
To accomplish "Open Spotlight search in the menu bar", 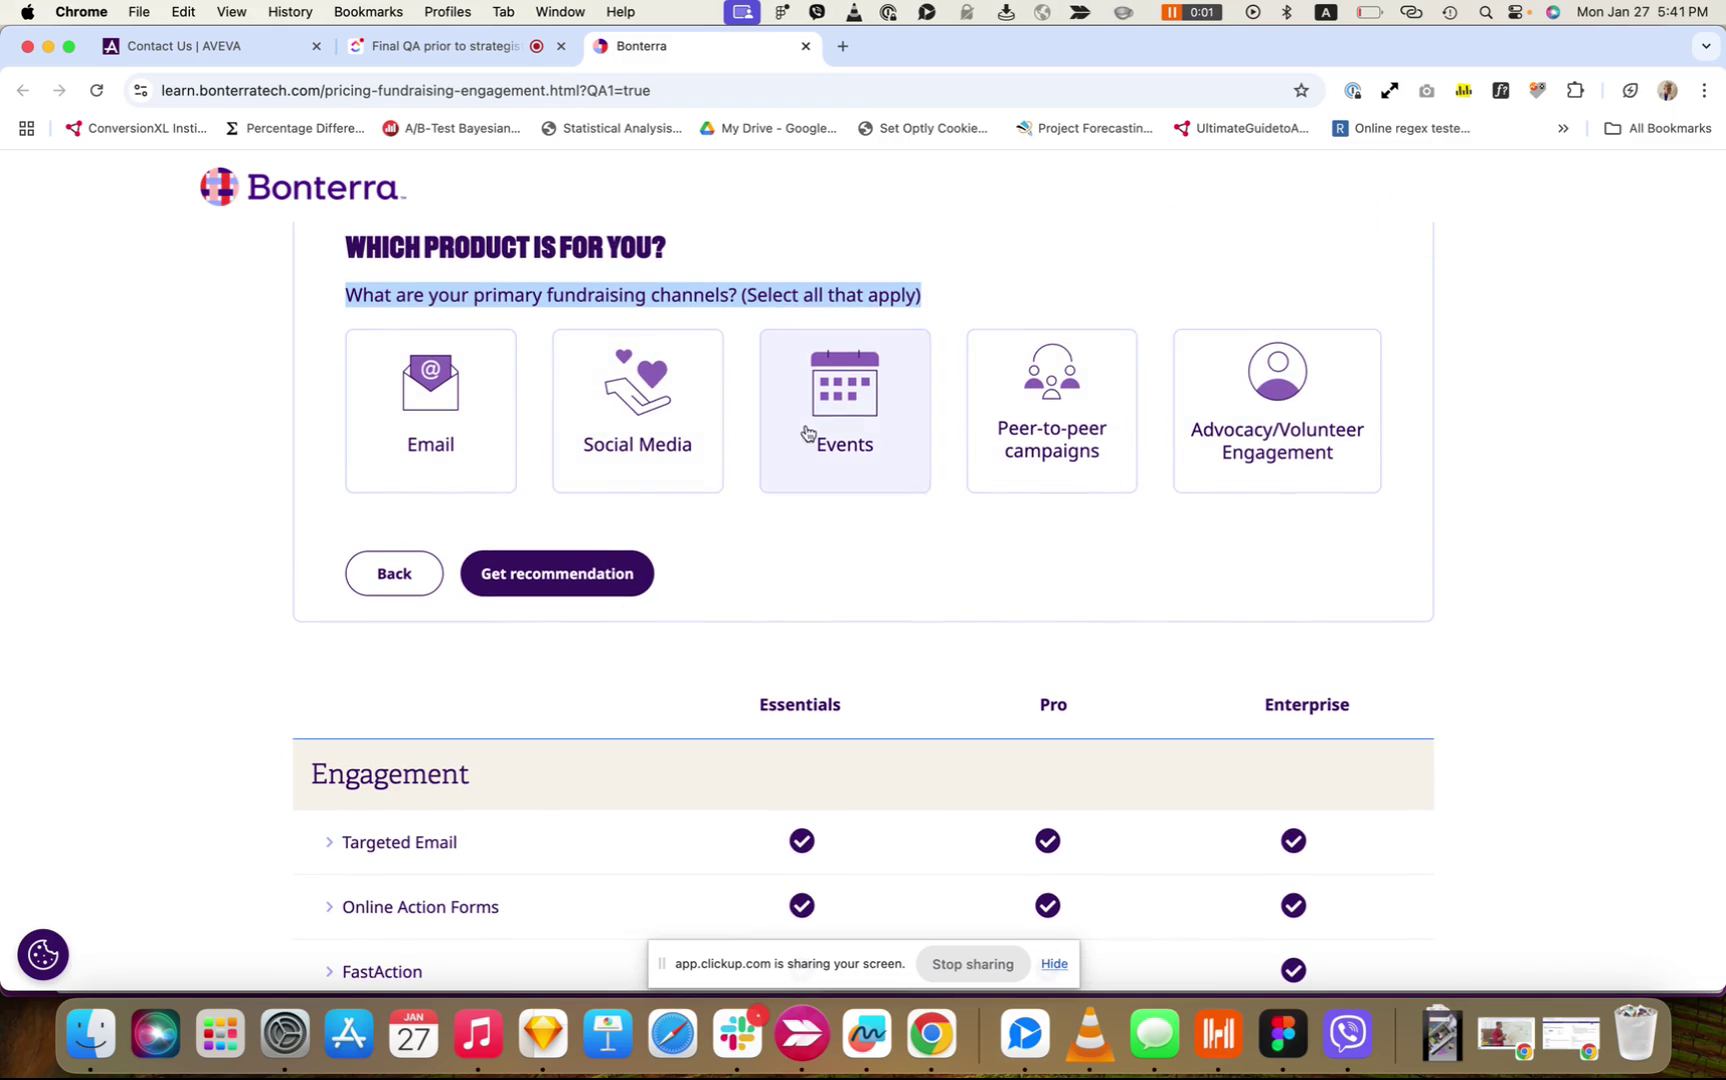I will (x=1486, y=12).
